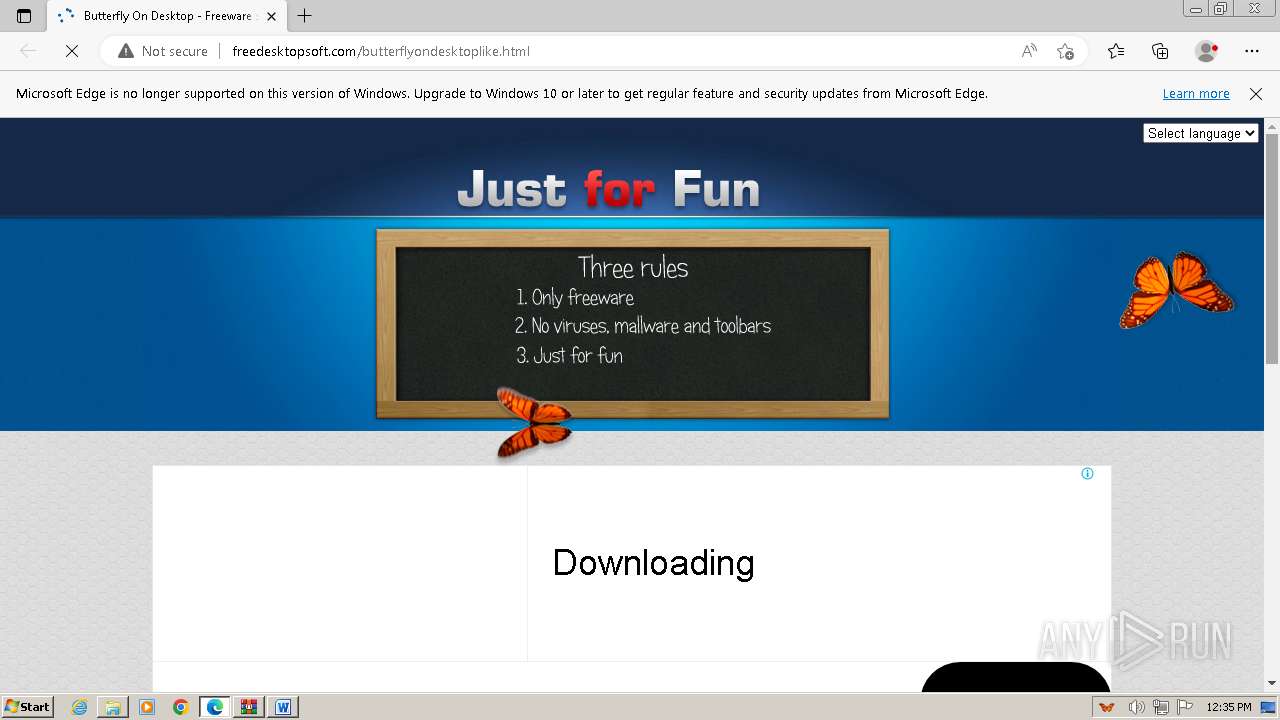The width and height of the screenshot is (1280, 720).
Task: Open a new browser tab
Action: 305,16
